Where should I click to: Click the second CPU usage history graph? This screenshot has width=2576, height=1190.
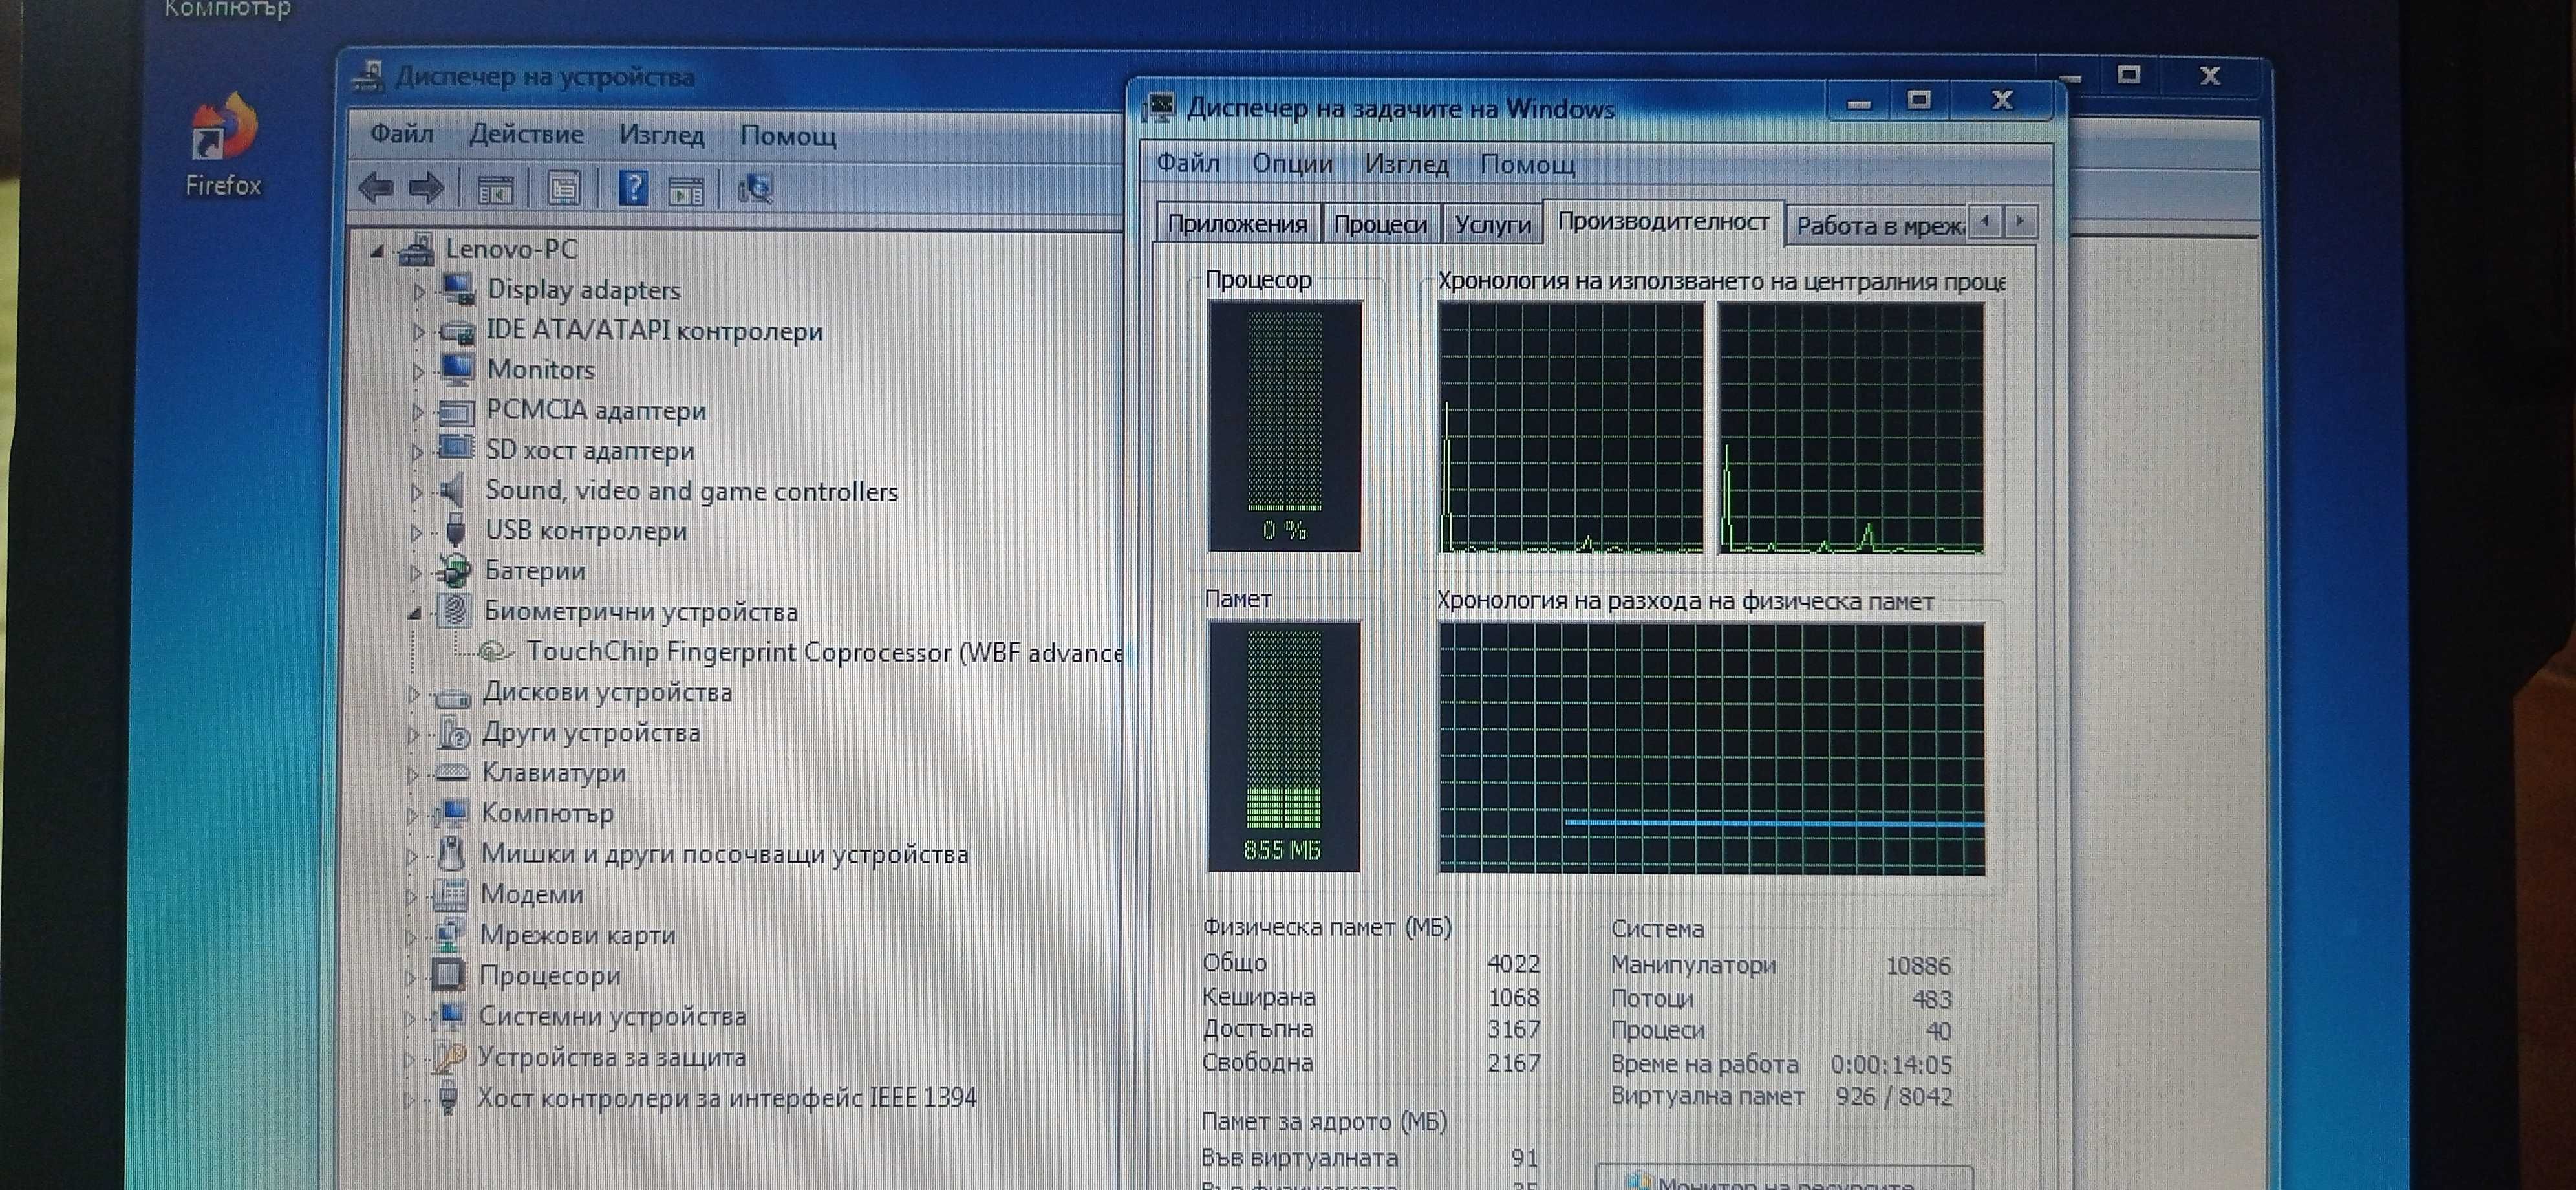(x=1851, y=428)
